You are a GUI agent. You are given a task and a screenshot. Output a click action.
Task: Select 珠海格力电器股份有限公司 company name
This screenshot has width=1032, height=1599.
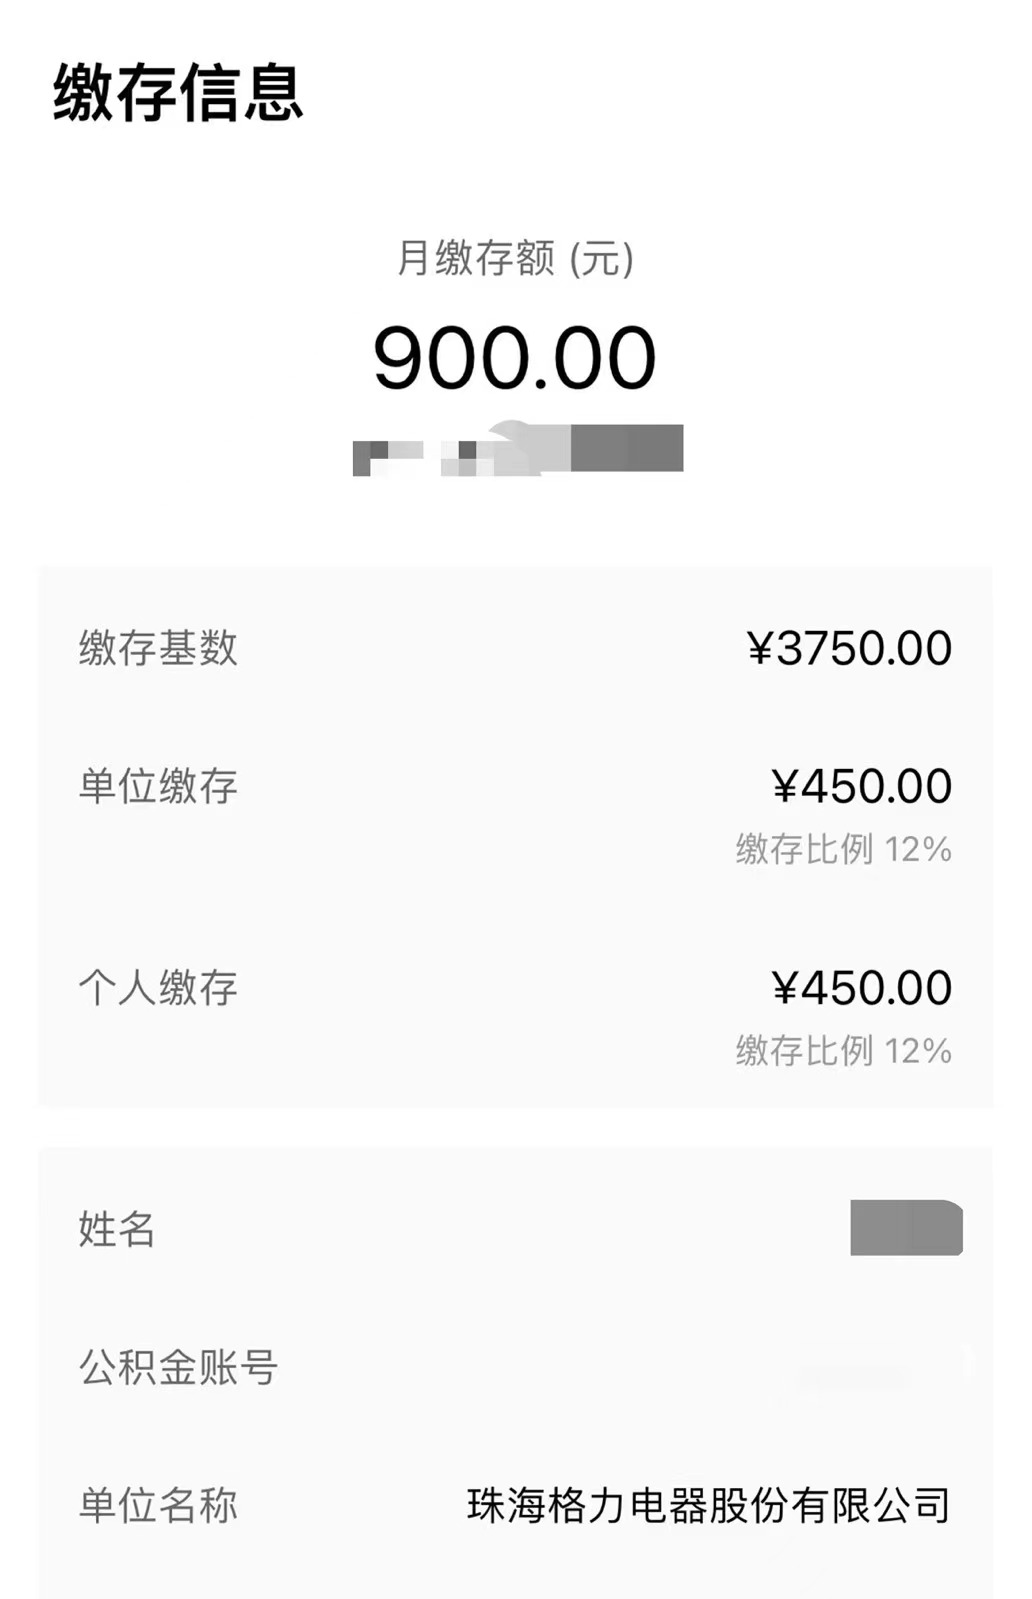[x=708, y=1505]
